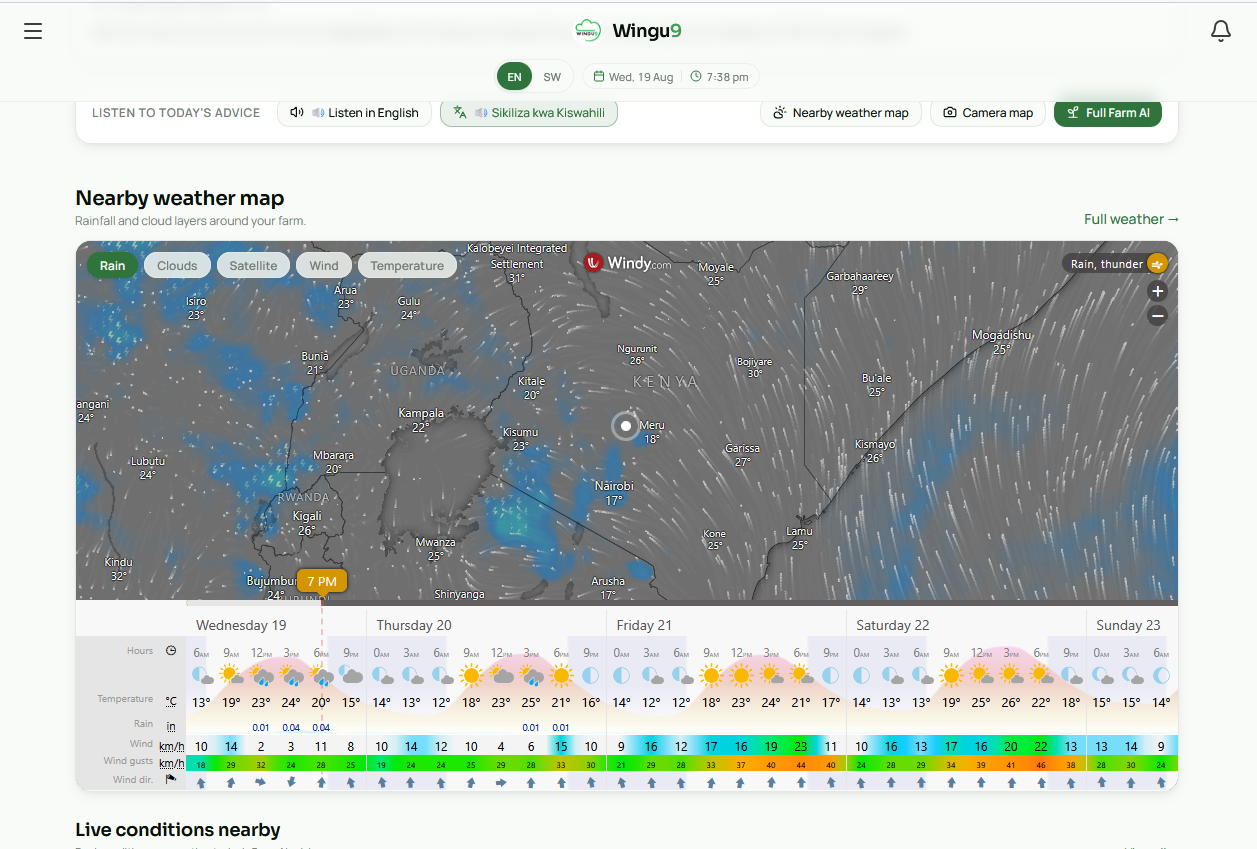
Task: Click the 7:38 pm time chip
Action: tap(719, 77)
